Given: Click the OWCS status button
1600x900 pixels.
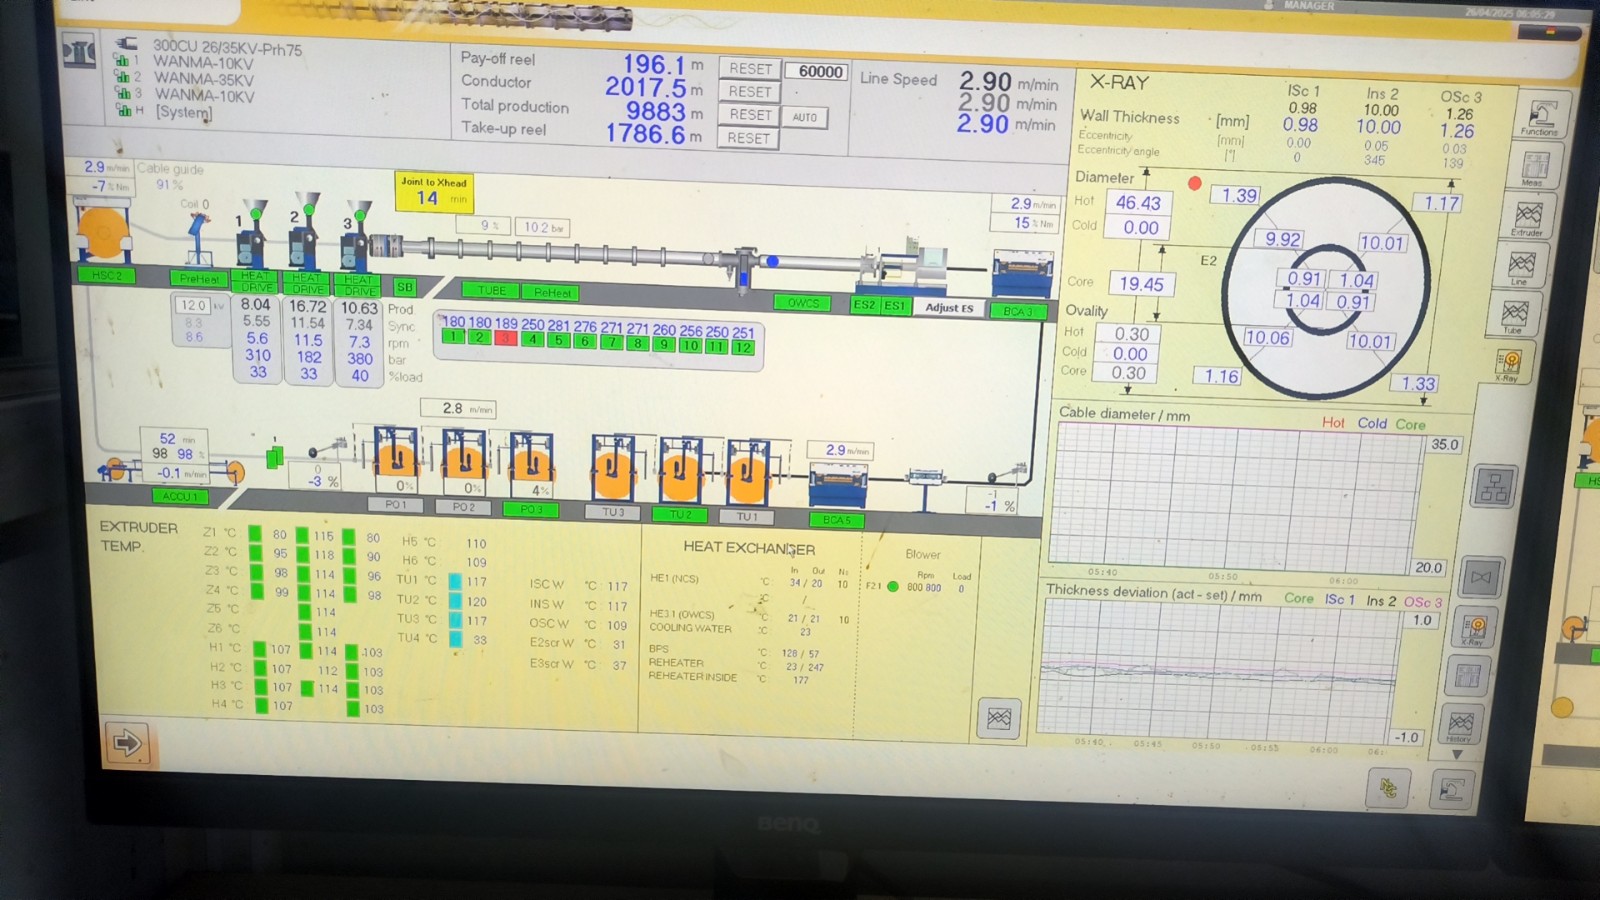Looking at the screenshot, I should [x=802, y=302].
